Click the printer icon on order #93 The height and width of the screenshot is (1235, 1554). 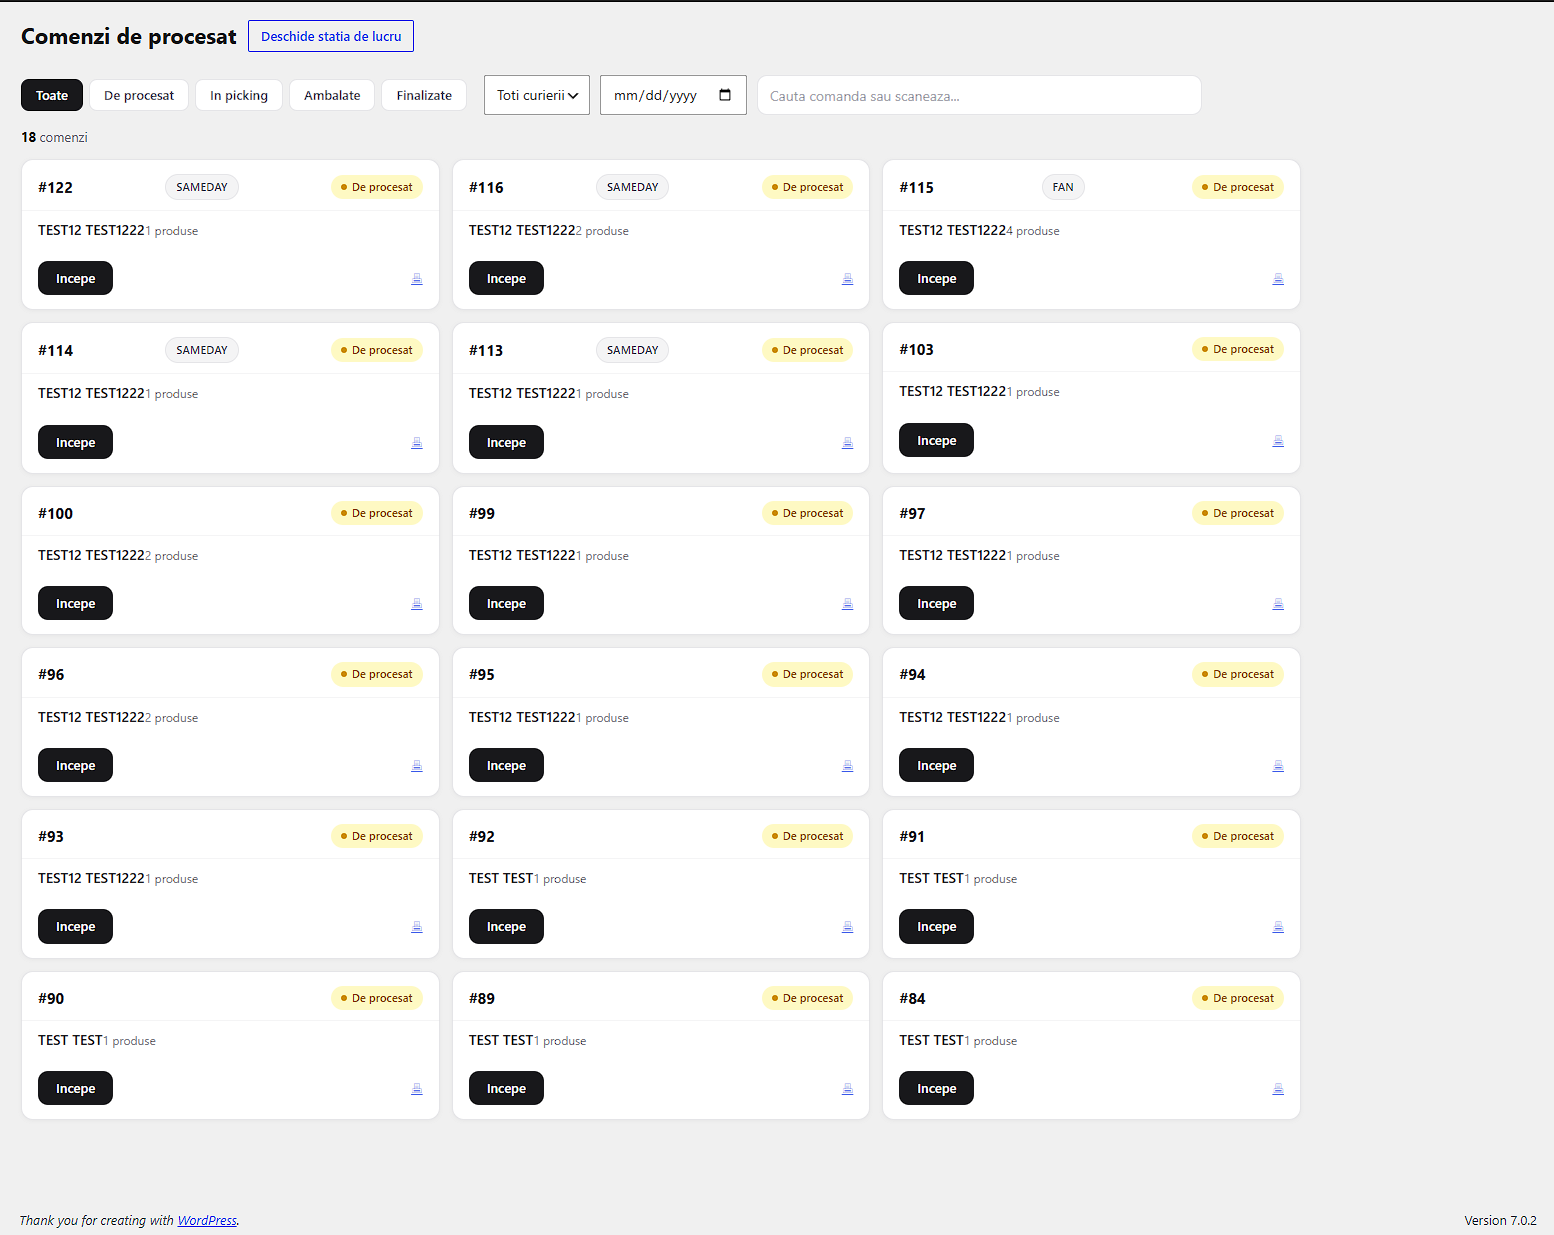(x=417, y=927)
